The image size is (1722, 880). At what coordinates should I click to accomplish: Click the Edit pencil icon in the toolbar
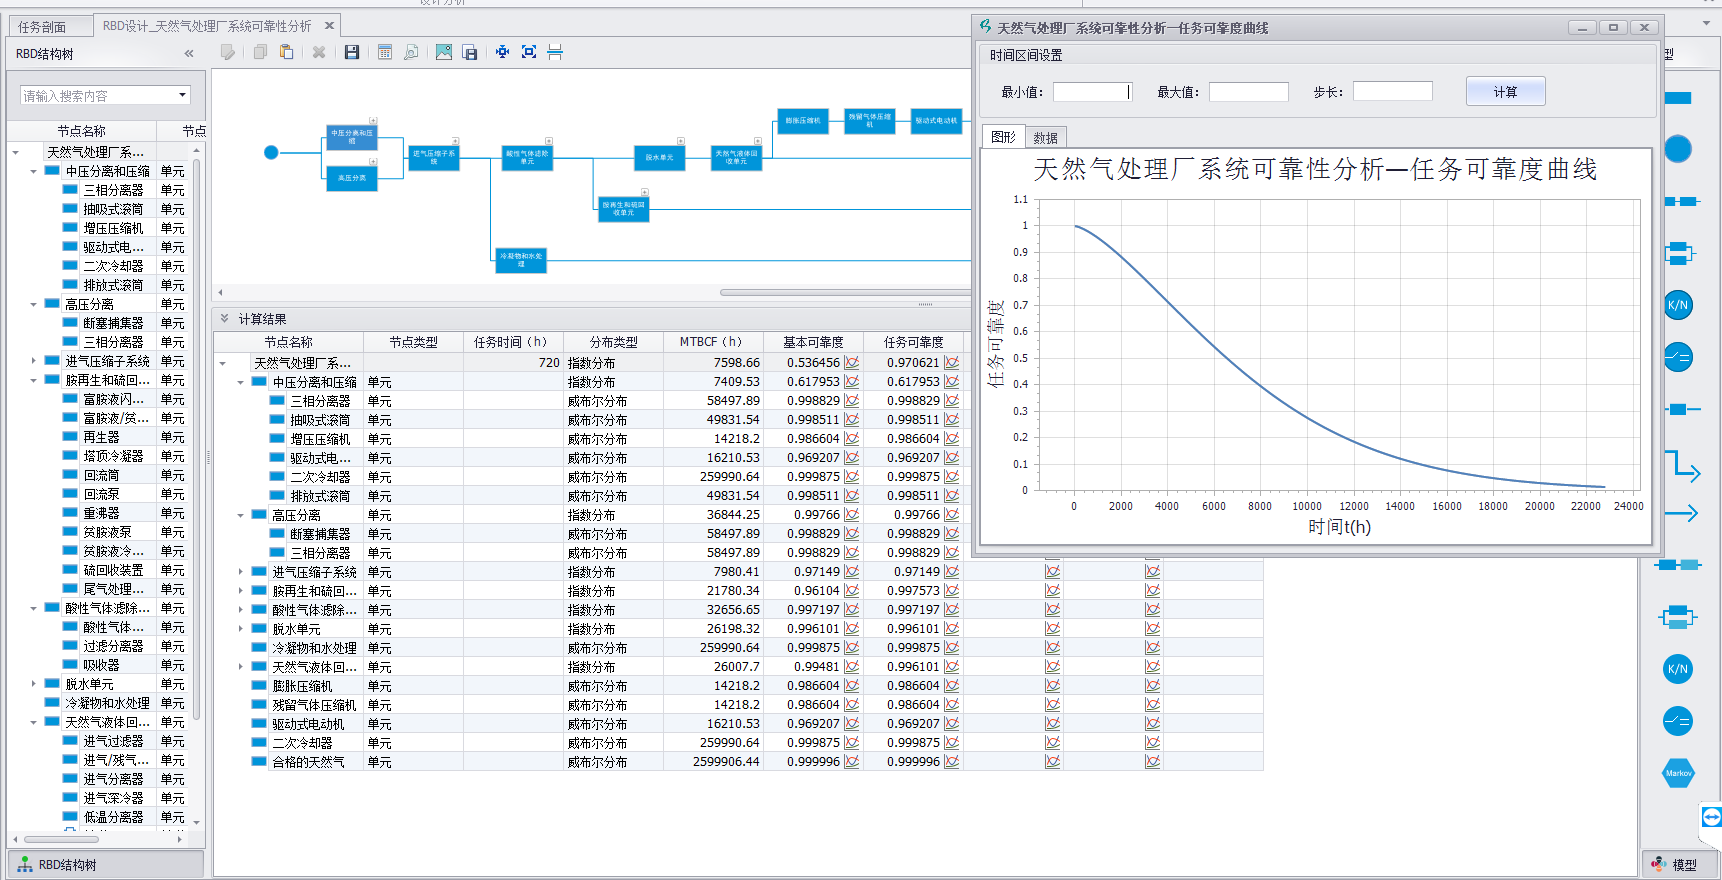228,52
